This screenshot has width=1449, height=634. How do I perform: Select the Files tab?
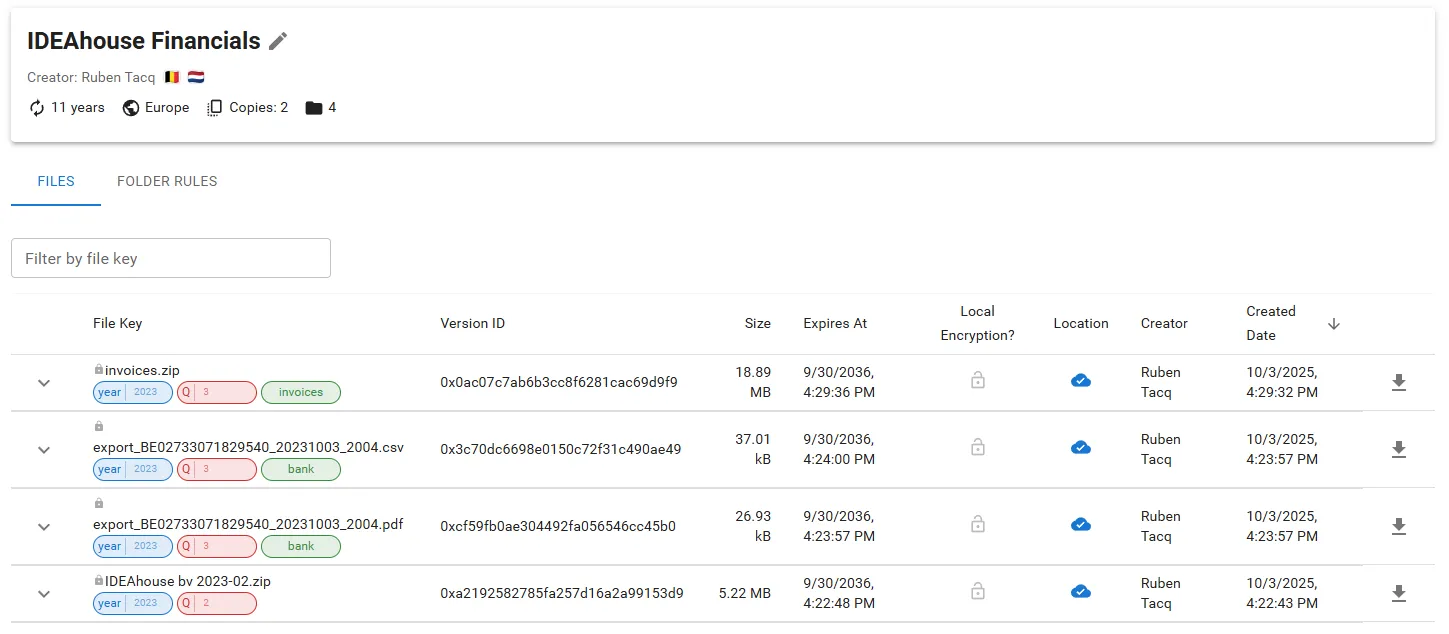tap(56, 181)
